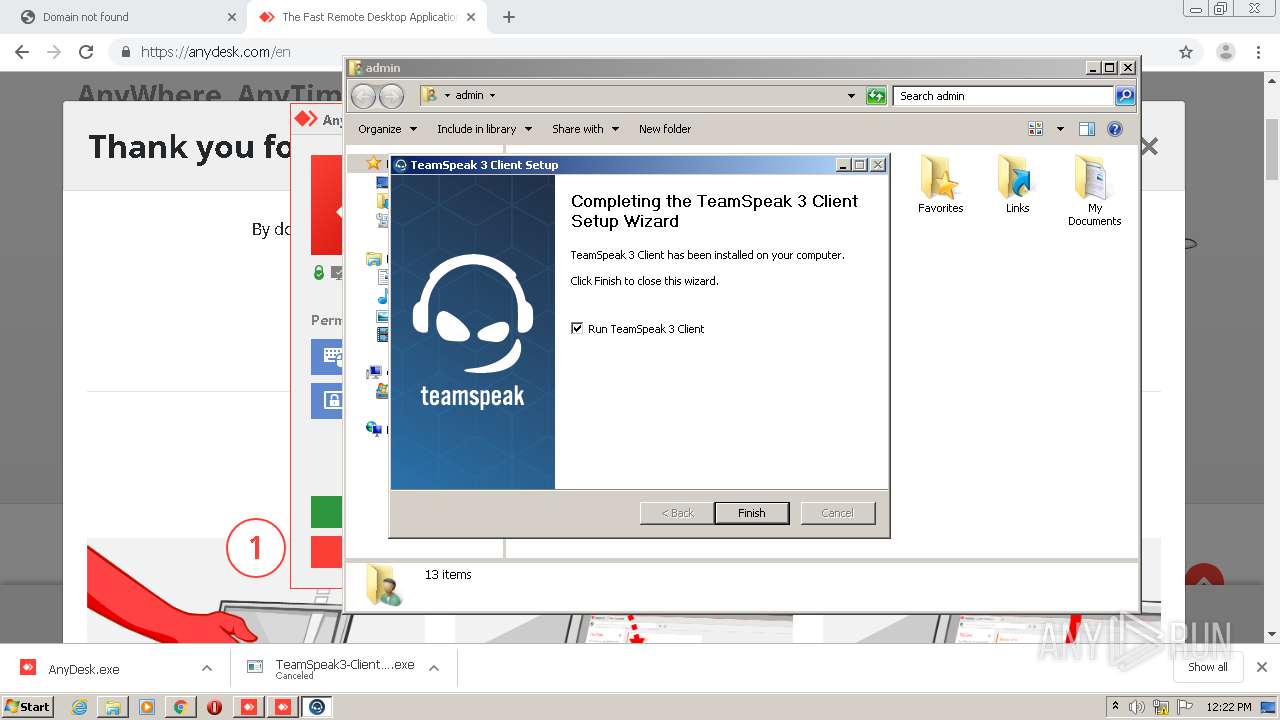Click Show all downloads button
Viewport: 1280px width, 720px height.
tap(1208, 667)
